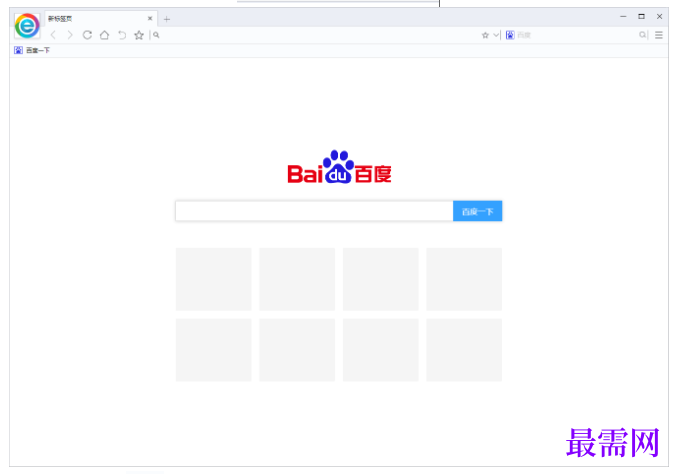Viewport: 678px width, 474px height.
Task: Go back to the previous page
Action: coord(53,35)
